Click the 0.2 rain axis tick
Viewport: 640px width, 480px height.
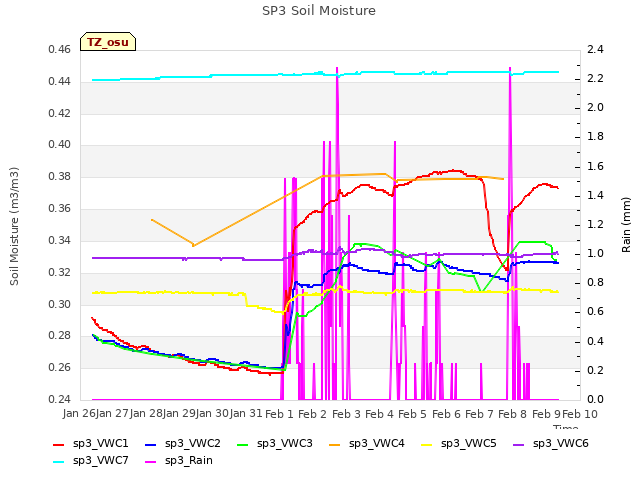[x=596, y=371]
